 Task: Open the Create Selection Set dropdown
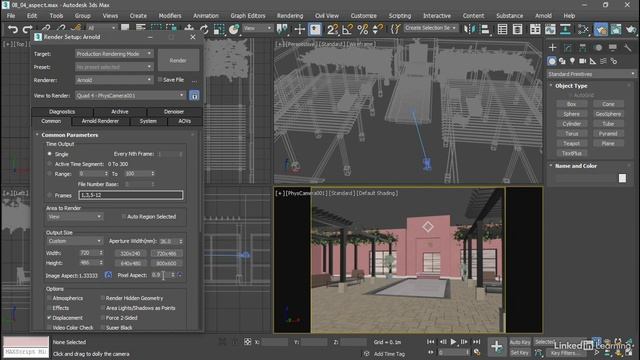pyautogui.click(x=431, y=28)
